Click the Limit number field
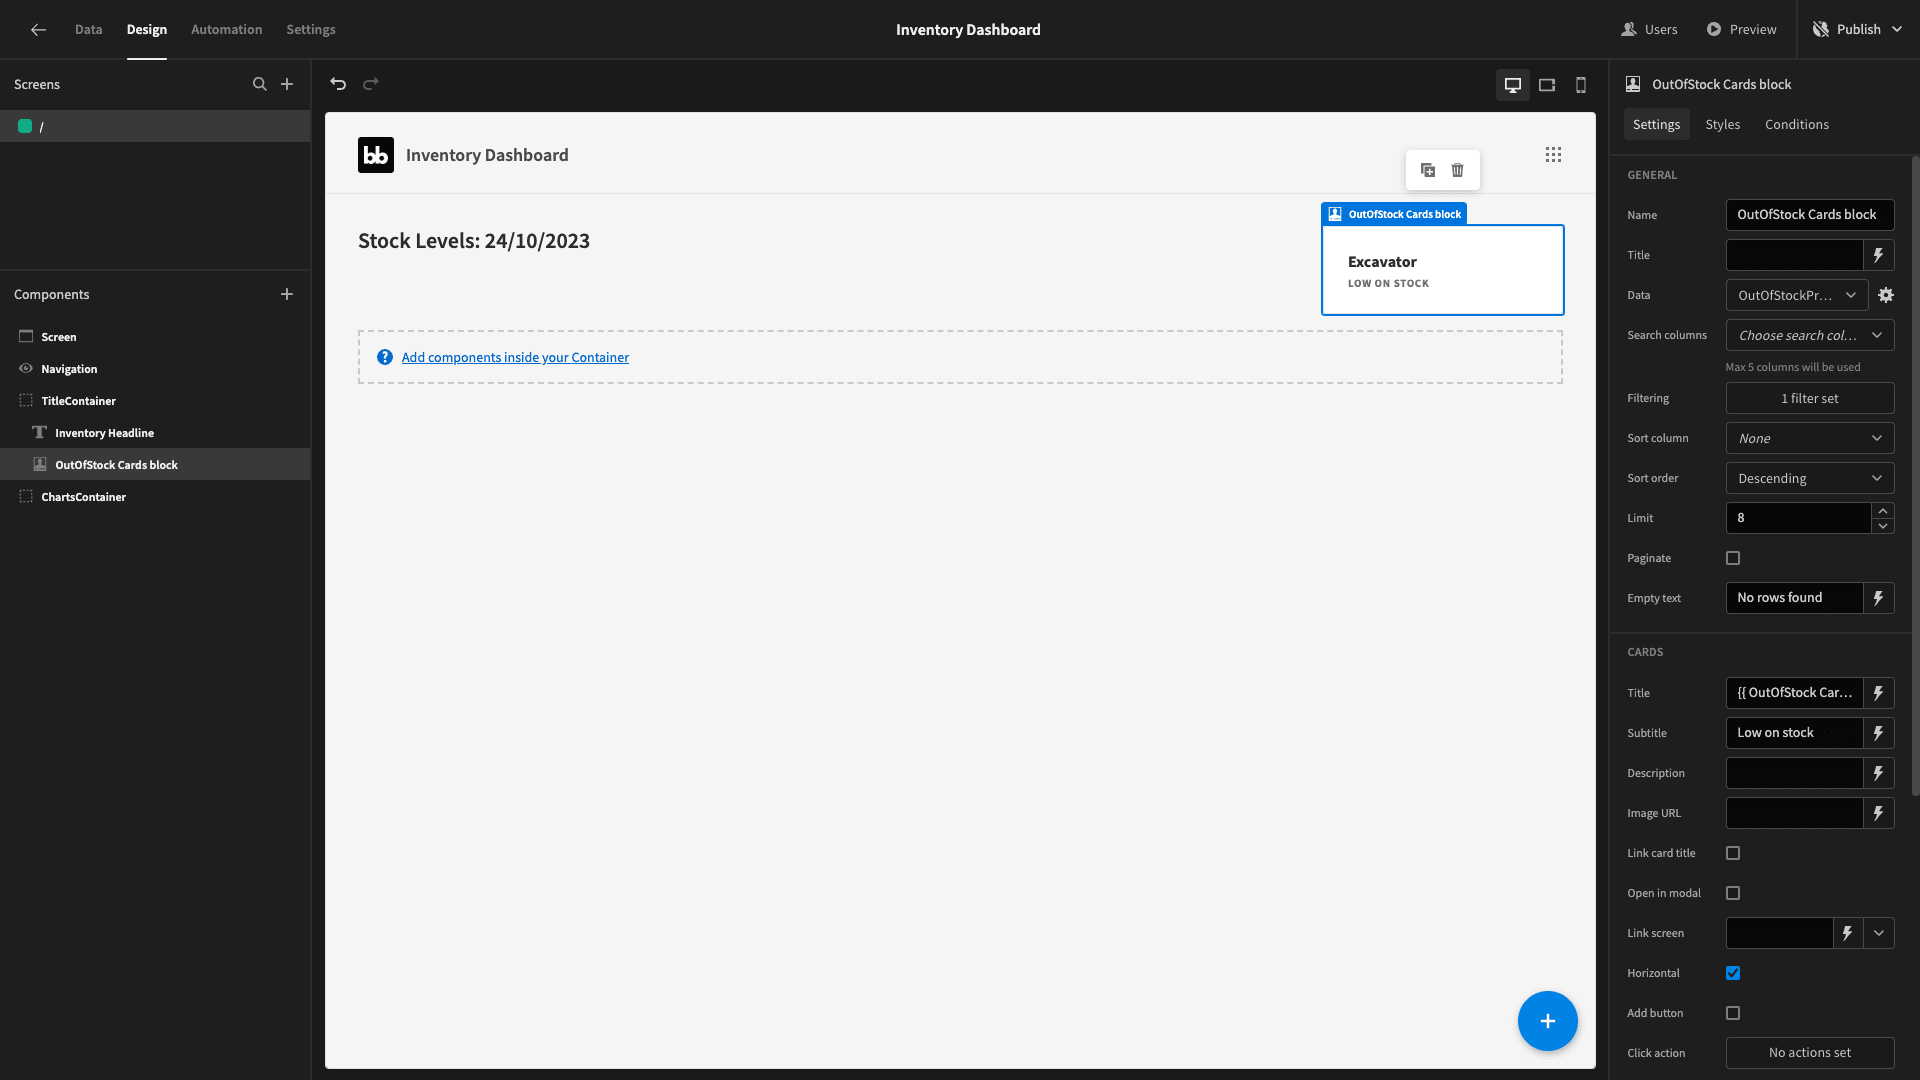The width and height of the screenshot is (1920, 1080). [x=1798, y=518]
